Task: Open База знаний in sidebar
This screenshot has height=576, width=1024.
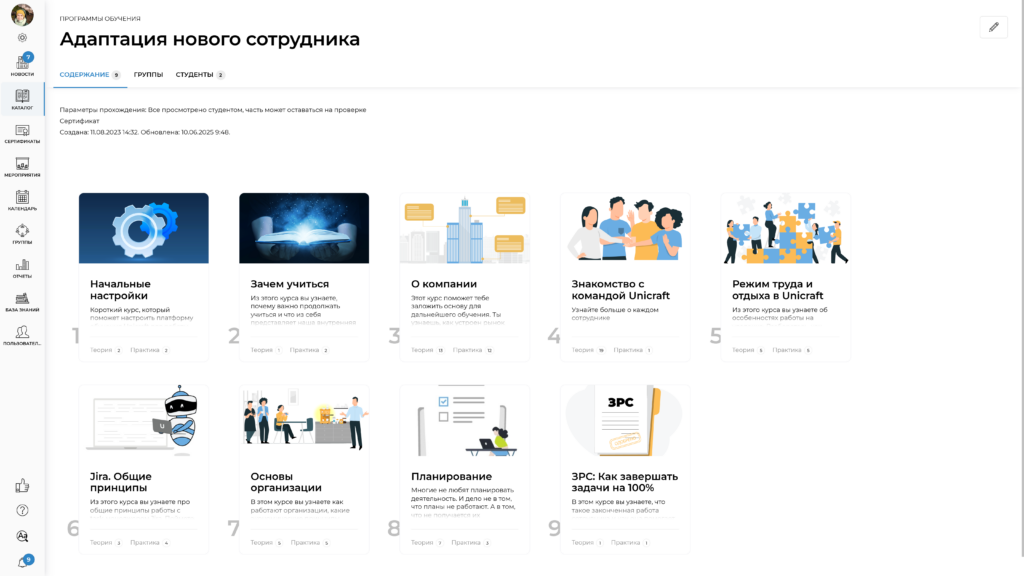Action: point(22,302)
